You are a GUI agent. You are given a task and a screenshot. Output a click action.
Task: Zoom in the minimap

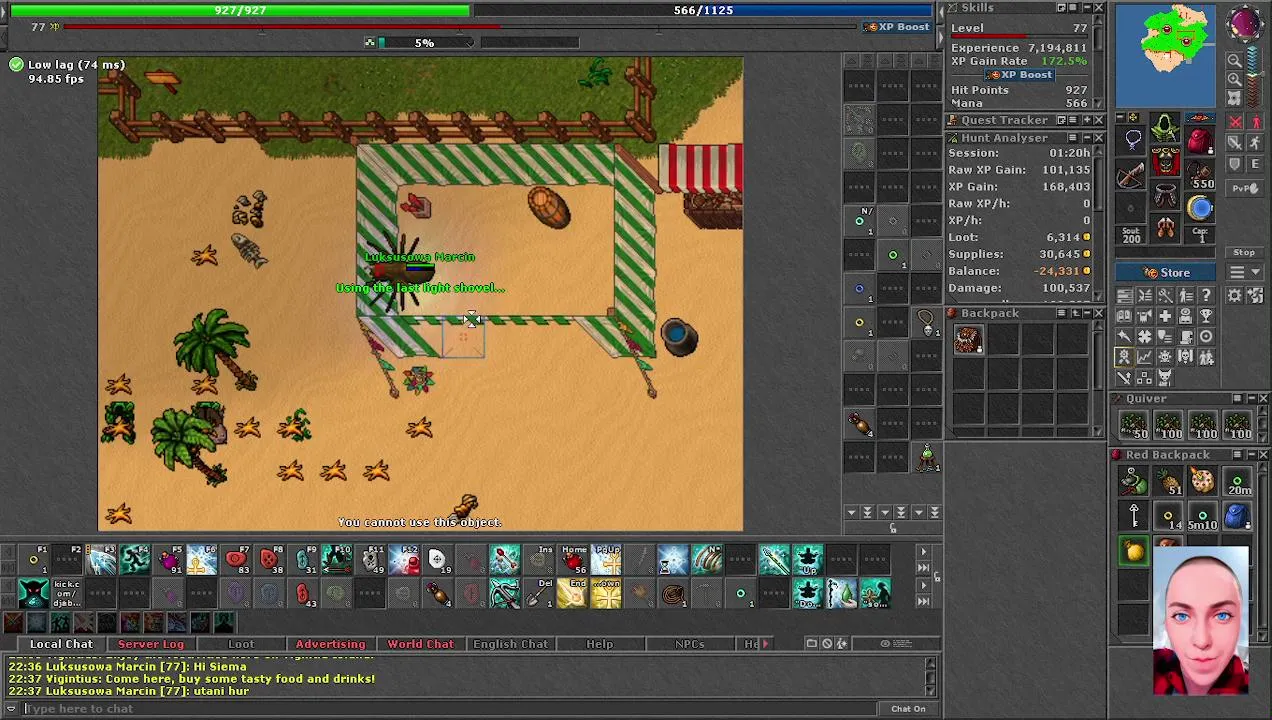click(x=1234, y=80)
